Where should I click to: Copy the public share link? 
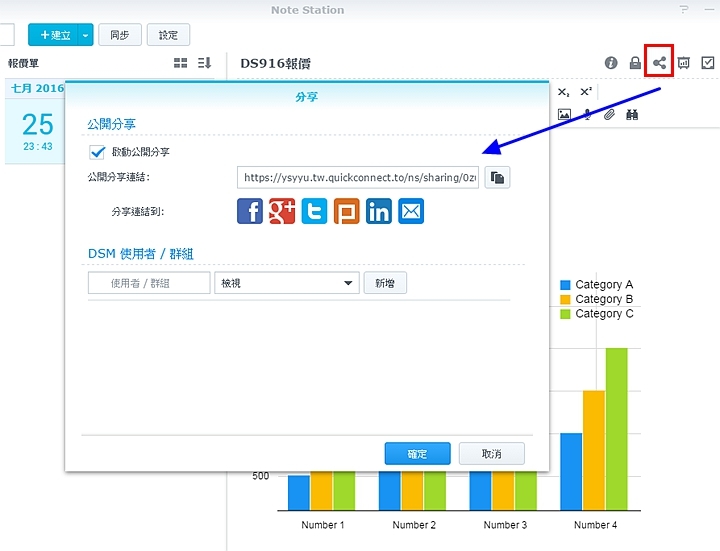[x=497, y=177]
